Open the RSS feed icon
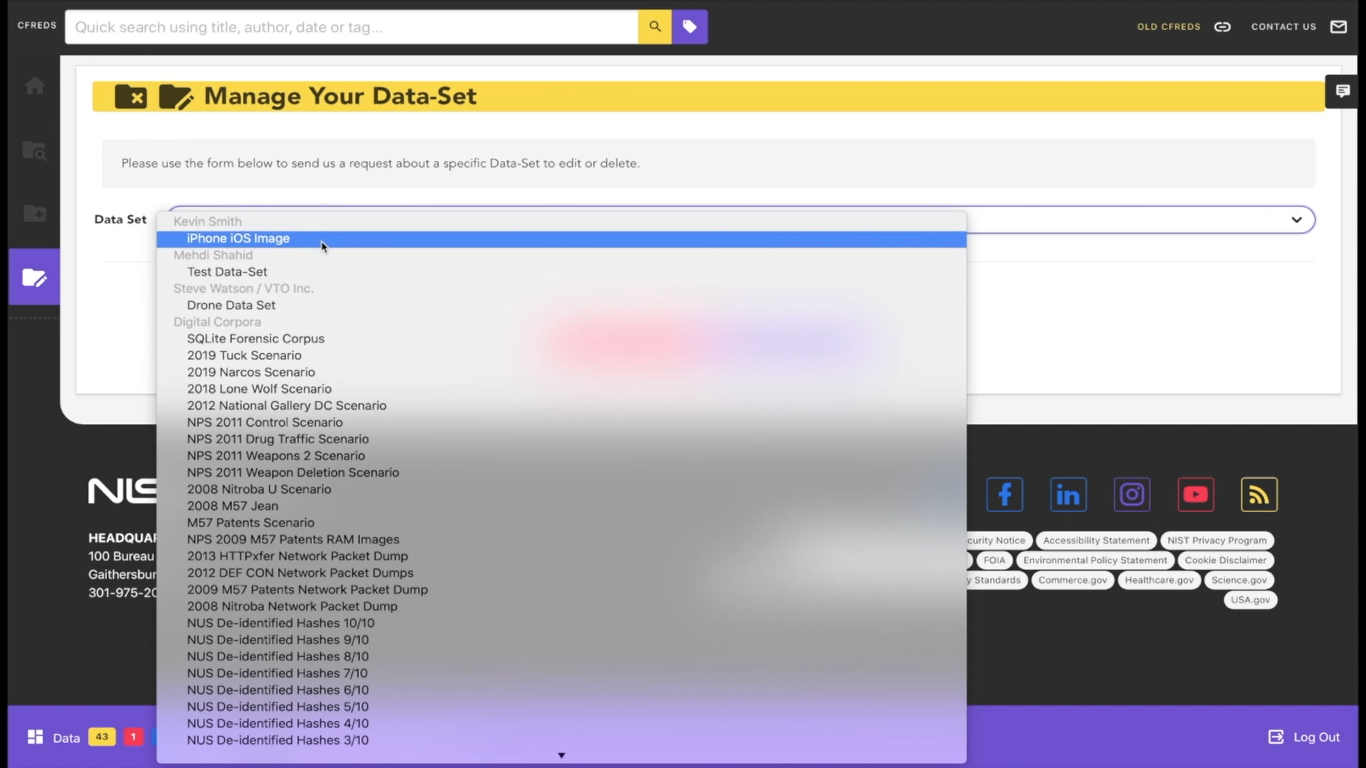Screen dimensions: 1366x768 coord(1259,495)
